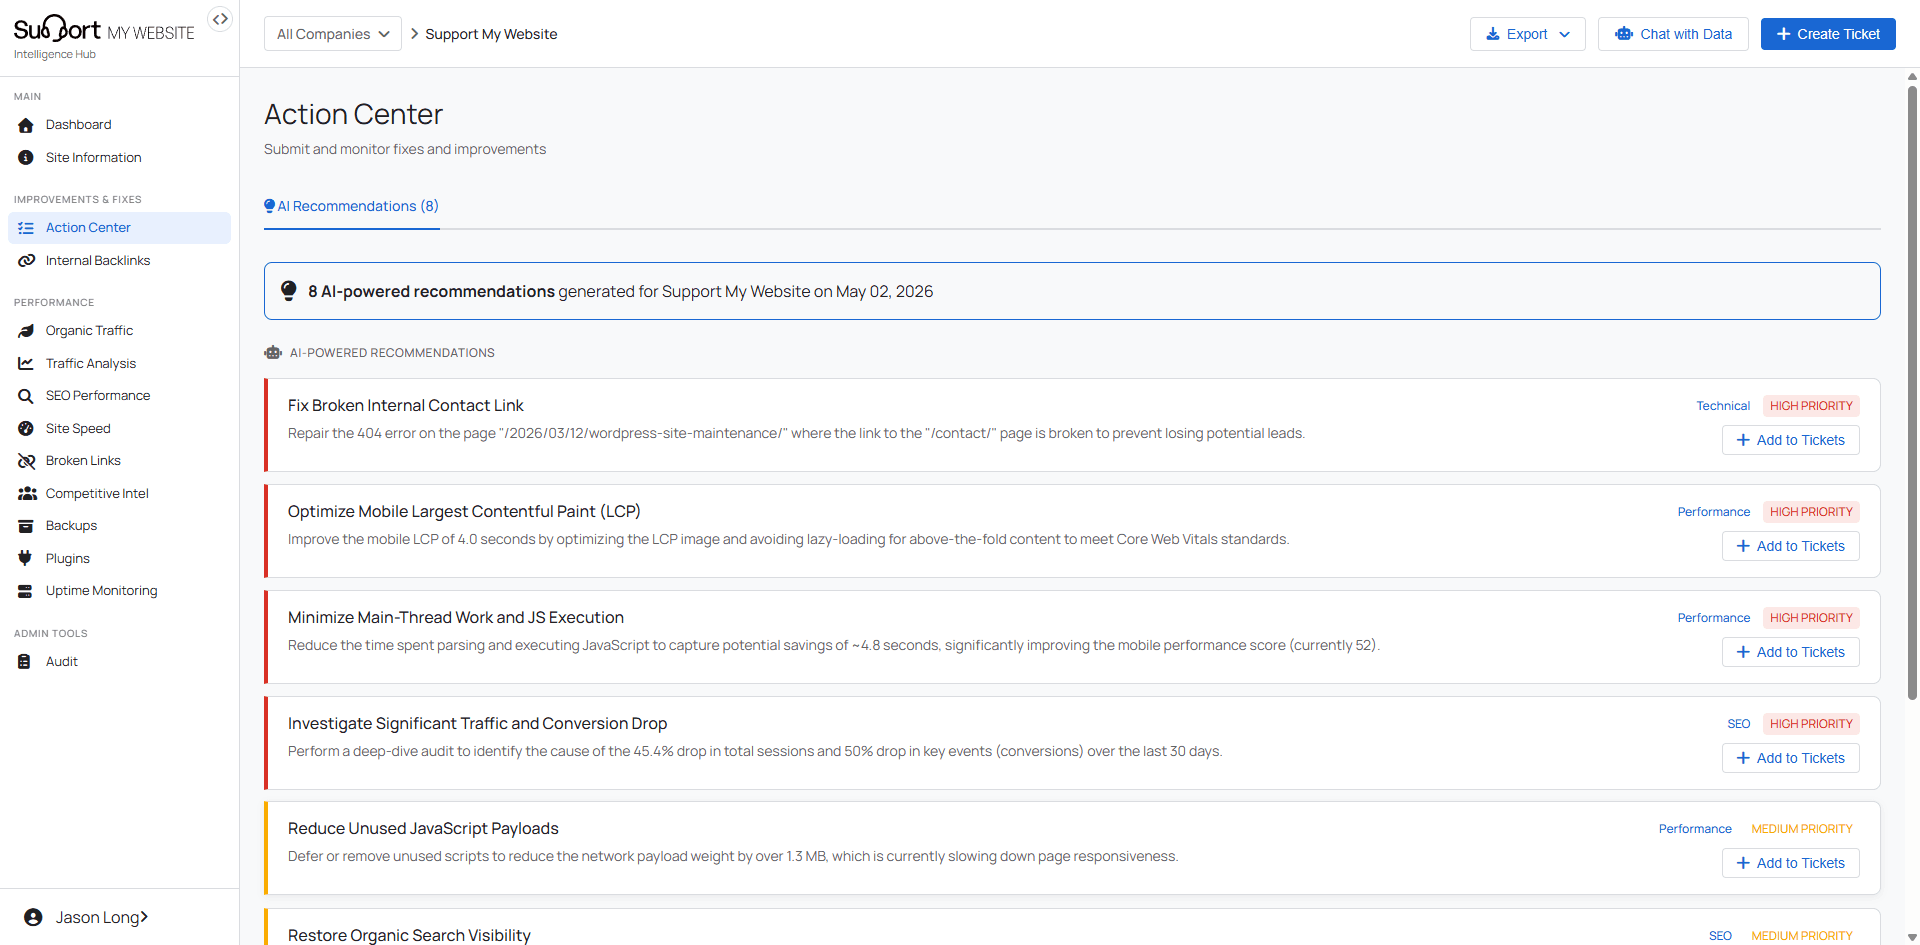This screenshot has width=1920, height=945.
Task: Open the AI Recommendations (8) tab
Action: (352, 206)
